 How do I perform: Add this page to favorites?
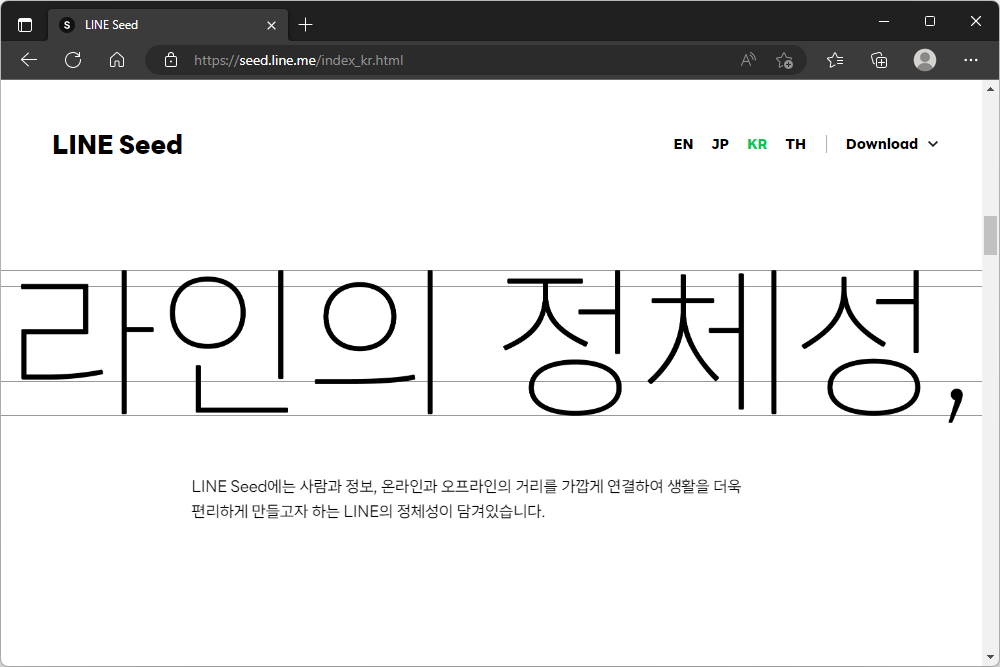tap(784, 60)
